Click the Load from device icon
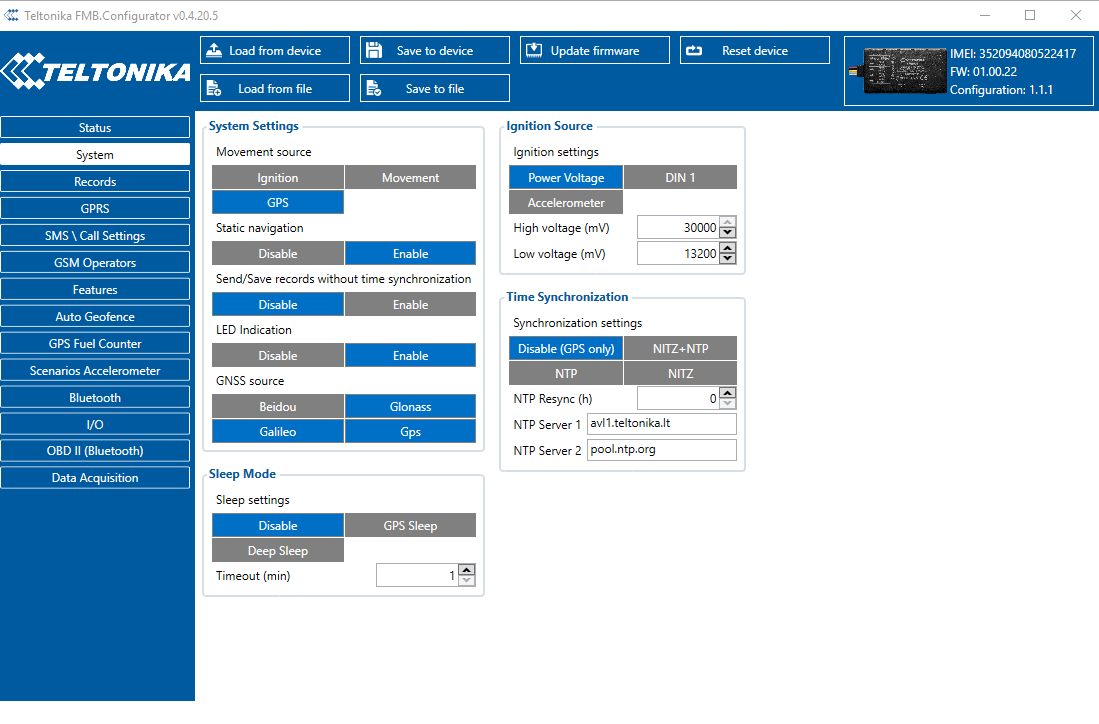Screen dimensions: 1099x724 pyautogui.click(x=214, y=51)
